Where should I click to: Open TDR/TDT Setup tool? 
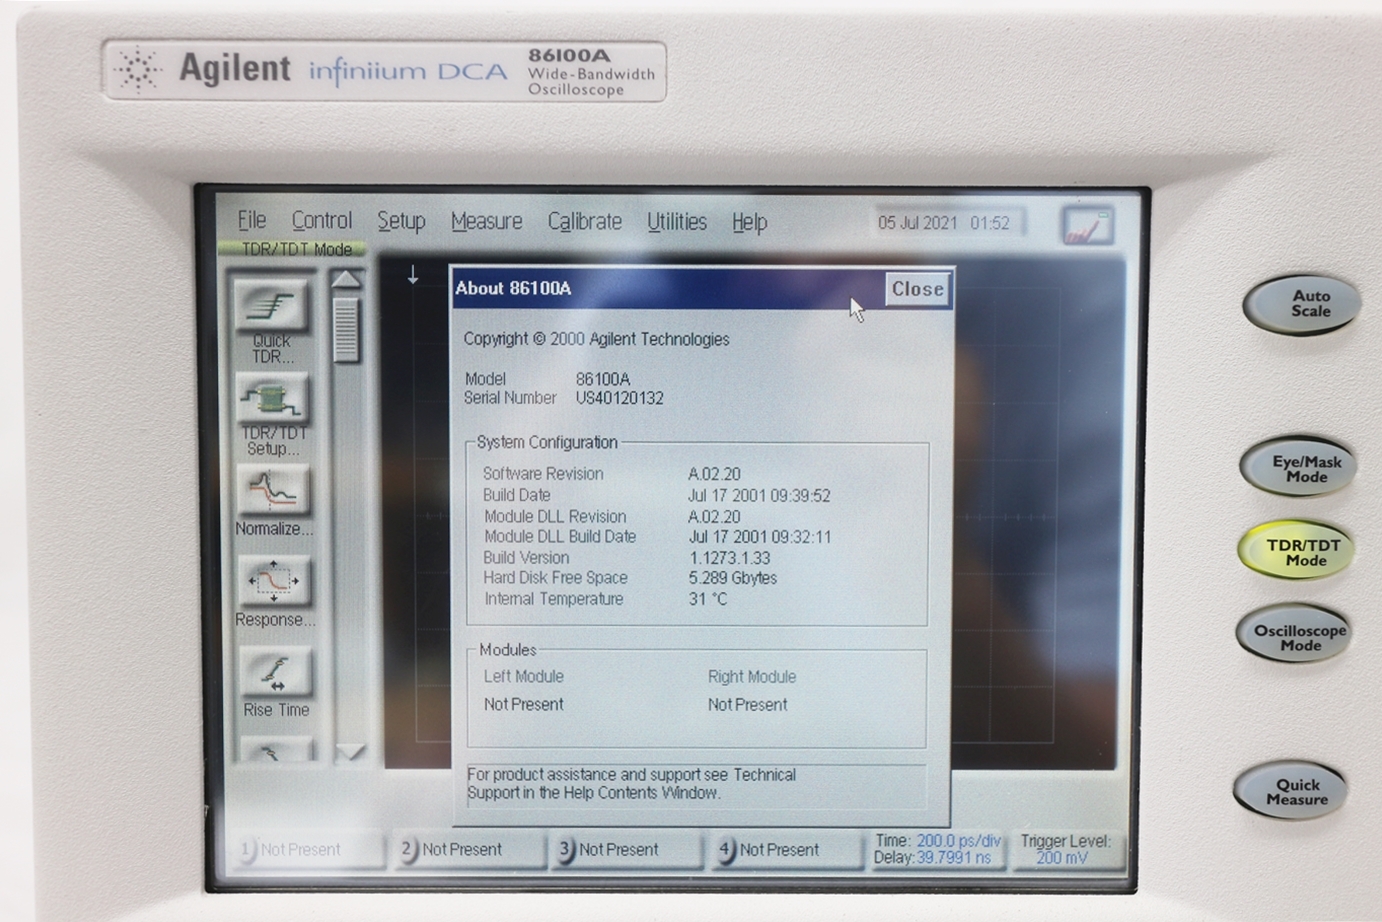[x=273, y=398]
